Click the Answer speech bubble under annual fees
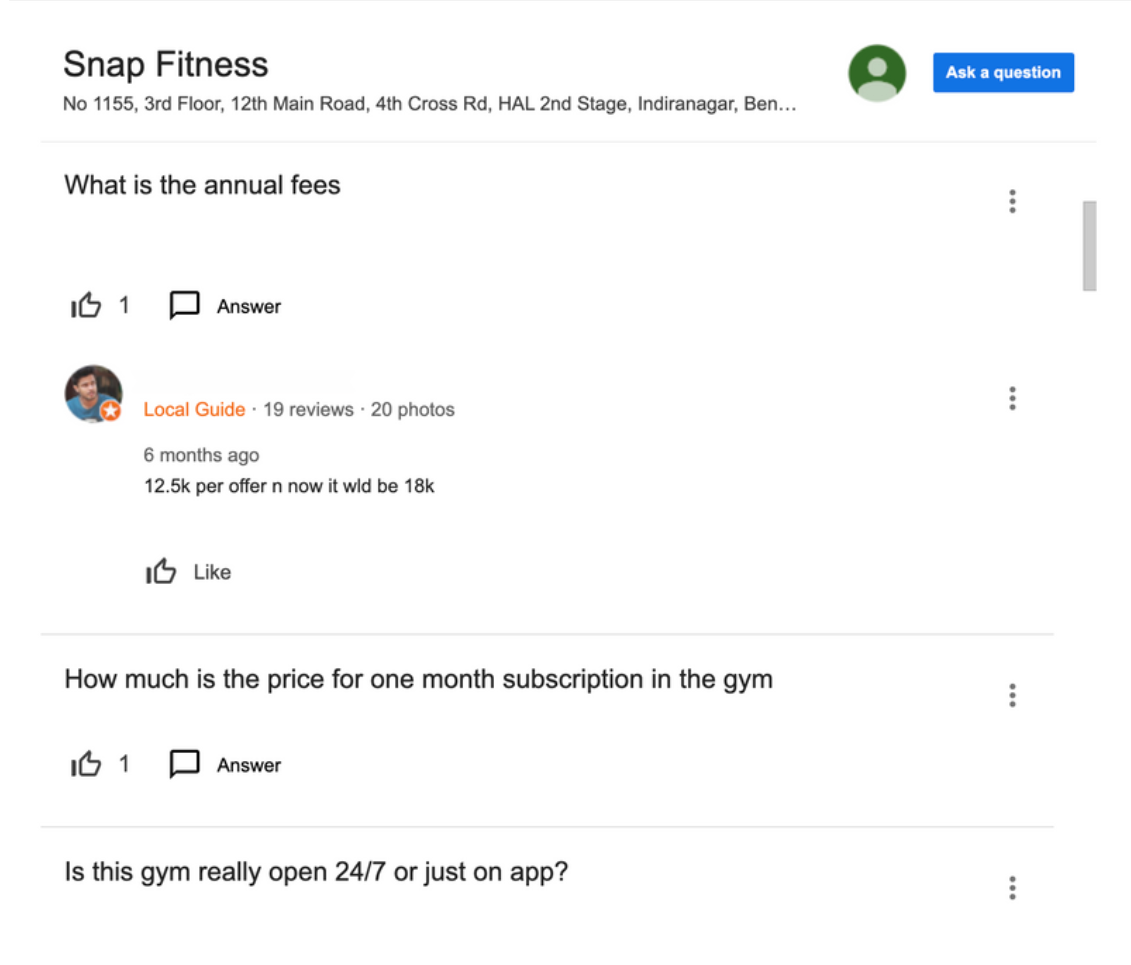The width and height of the screenshot is (1131, 965). (x=184, y=305)
